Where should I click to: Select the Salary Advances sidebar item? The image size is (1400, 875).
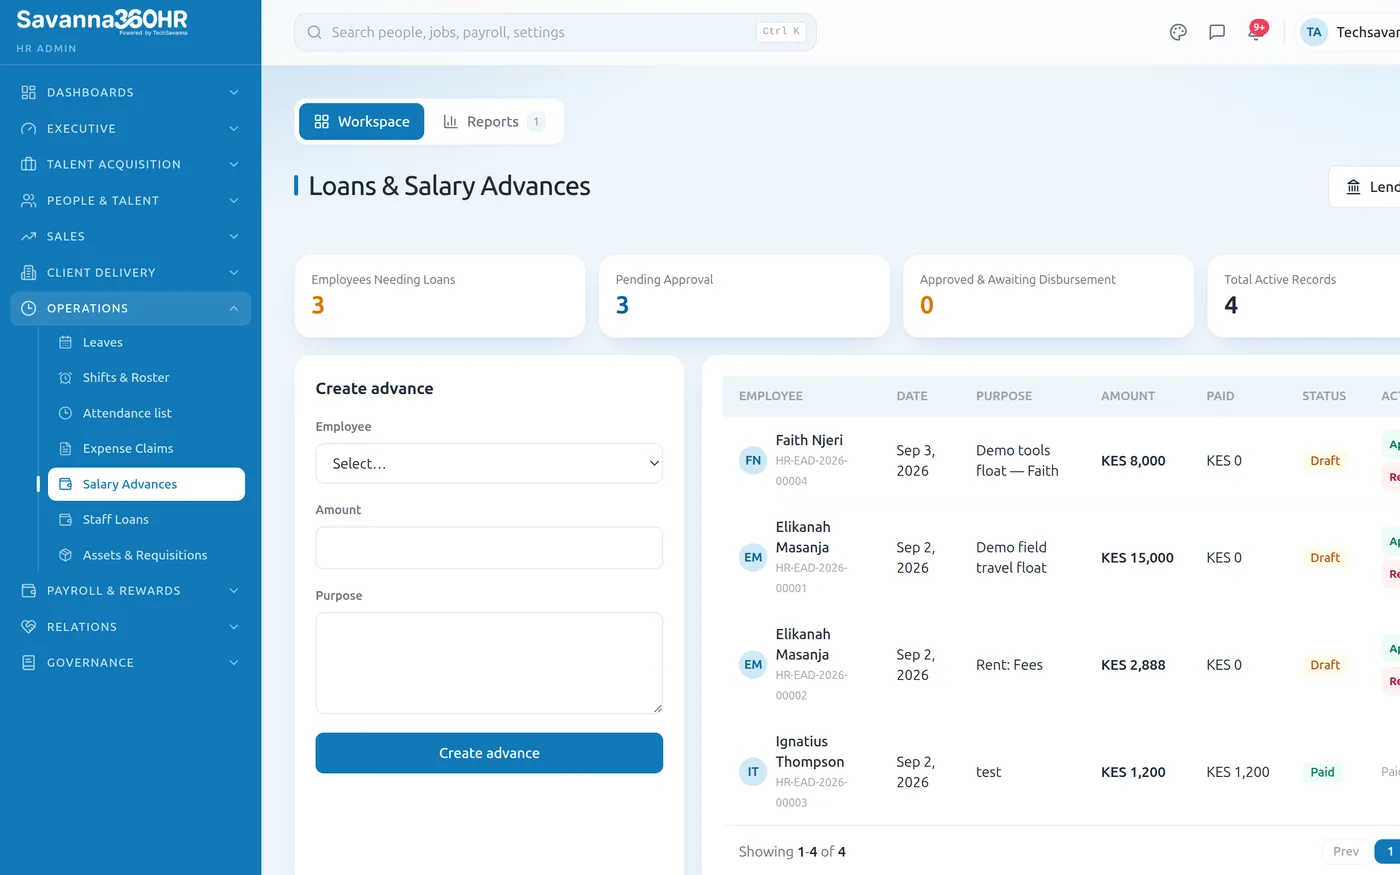click(x=146, y=484)
